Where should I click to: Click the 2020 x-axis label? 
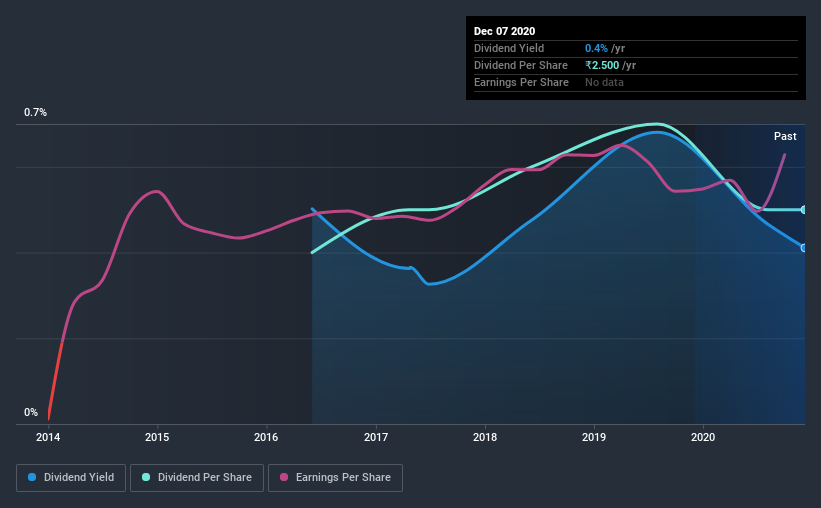(703, 437)
